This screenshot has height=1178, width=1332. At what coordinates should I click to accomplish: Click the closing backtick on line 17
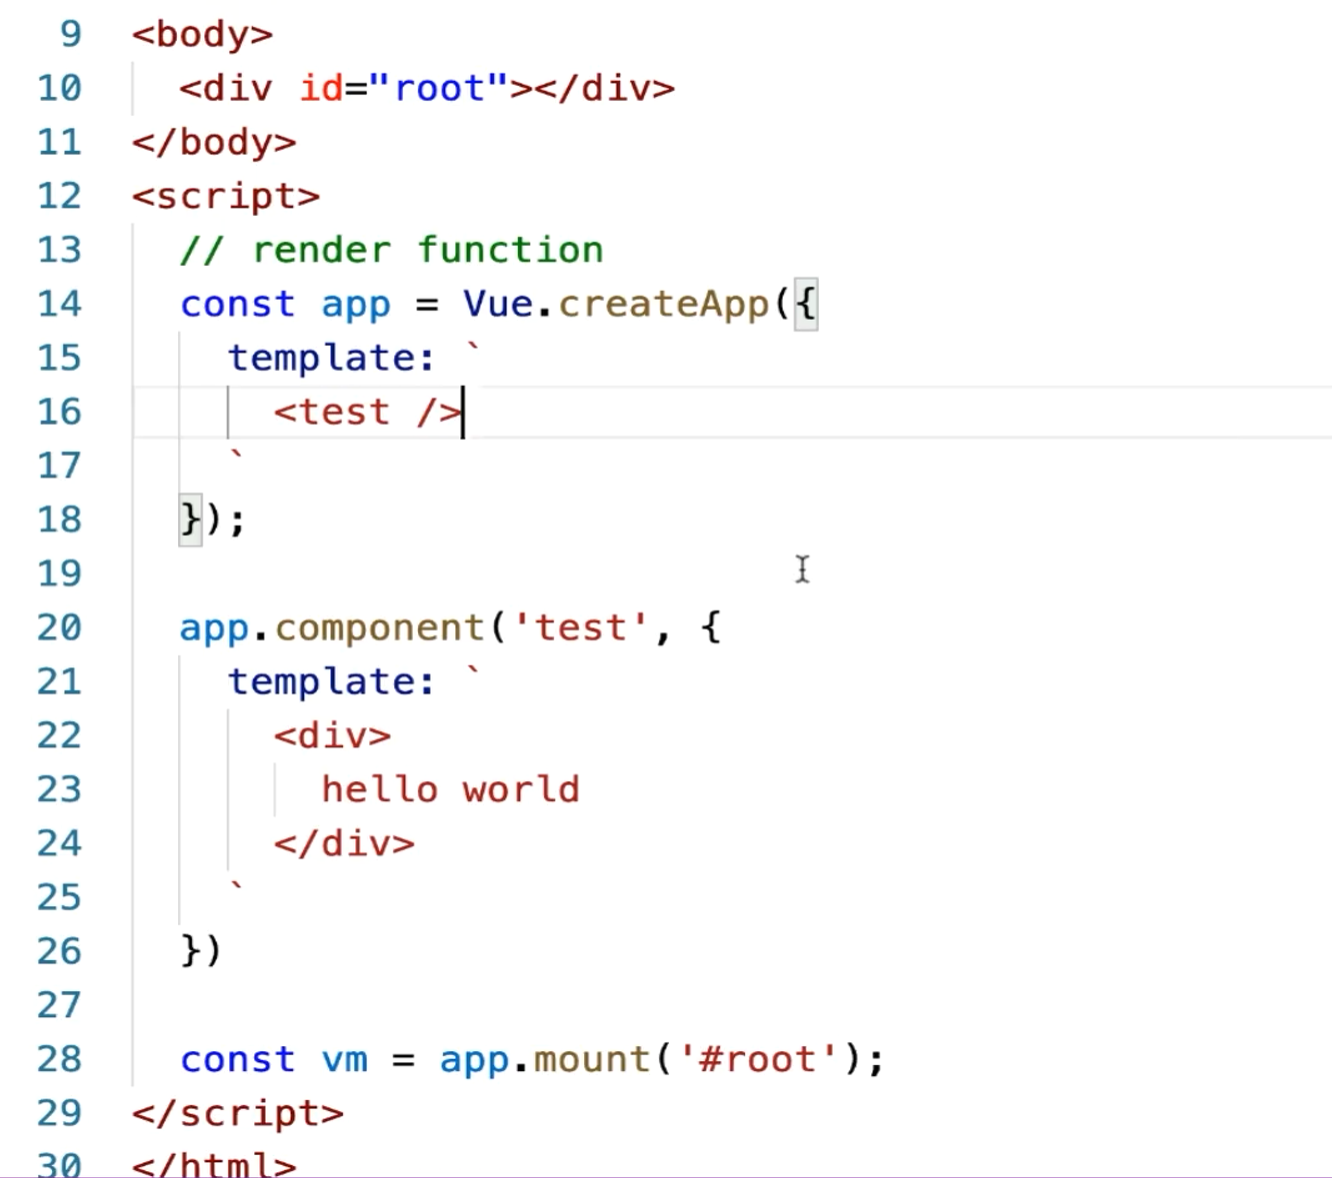[236, 456]
